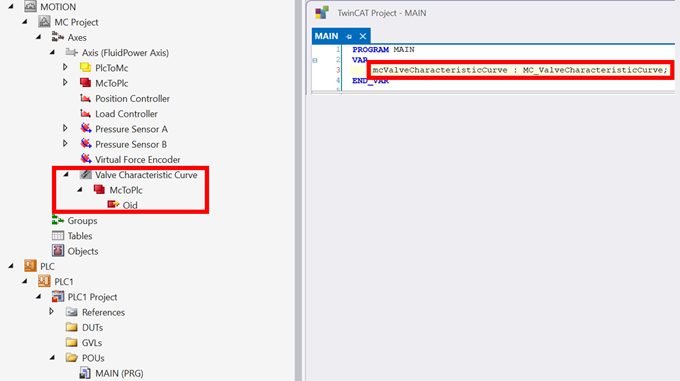680x381 pixels.
Task: Collapse the POUs folder
Action: [x=52, y=358]
